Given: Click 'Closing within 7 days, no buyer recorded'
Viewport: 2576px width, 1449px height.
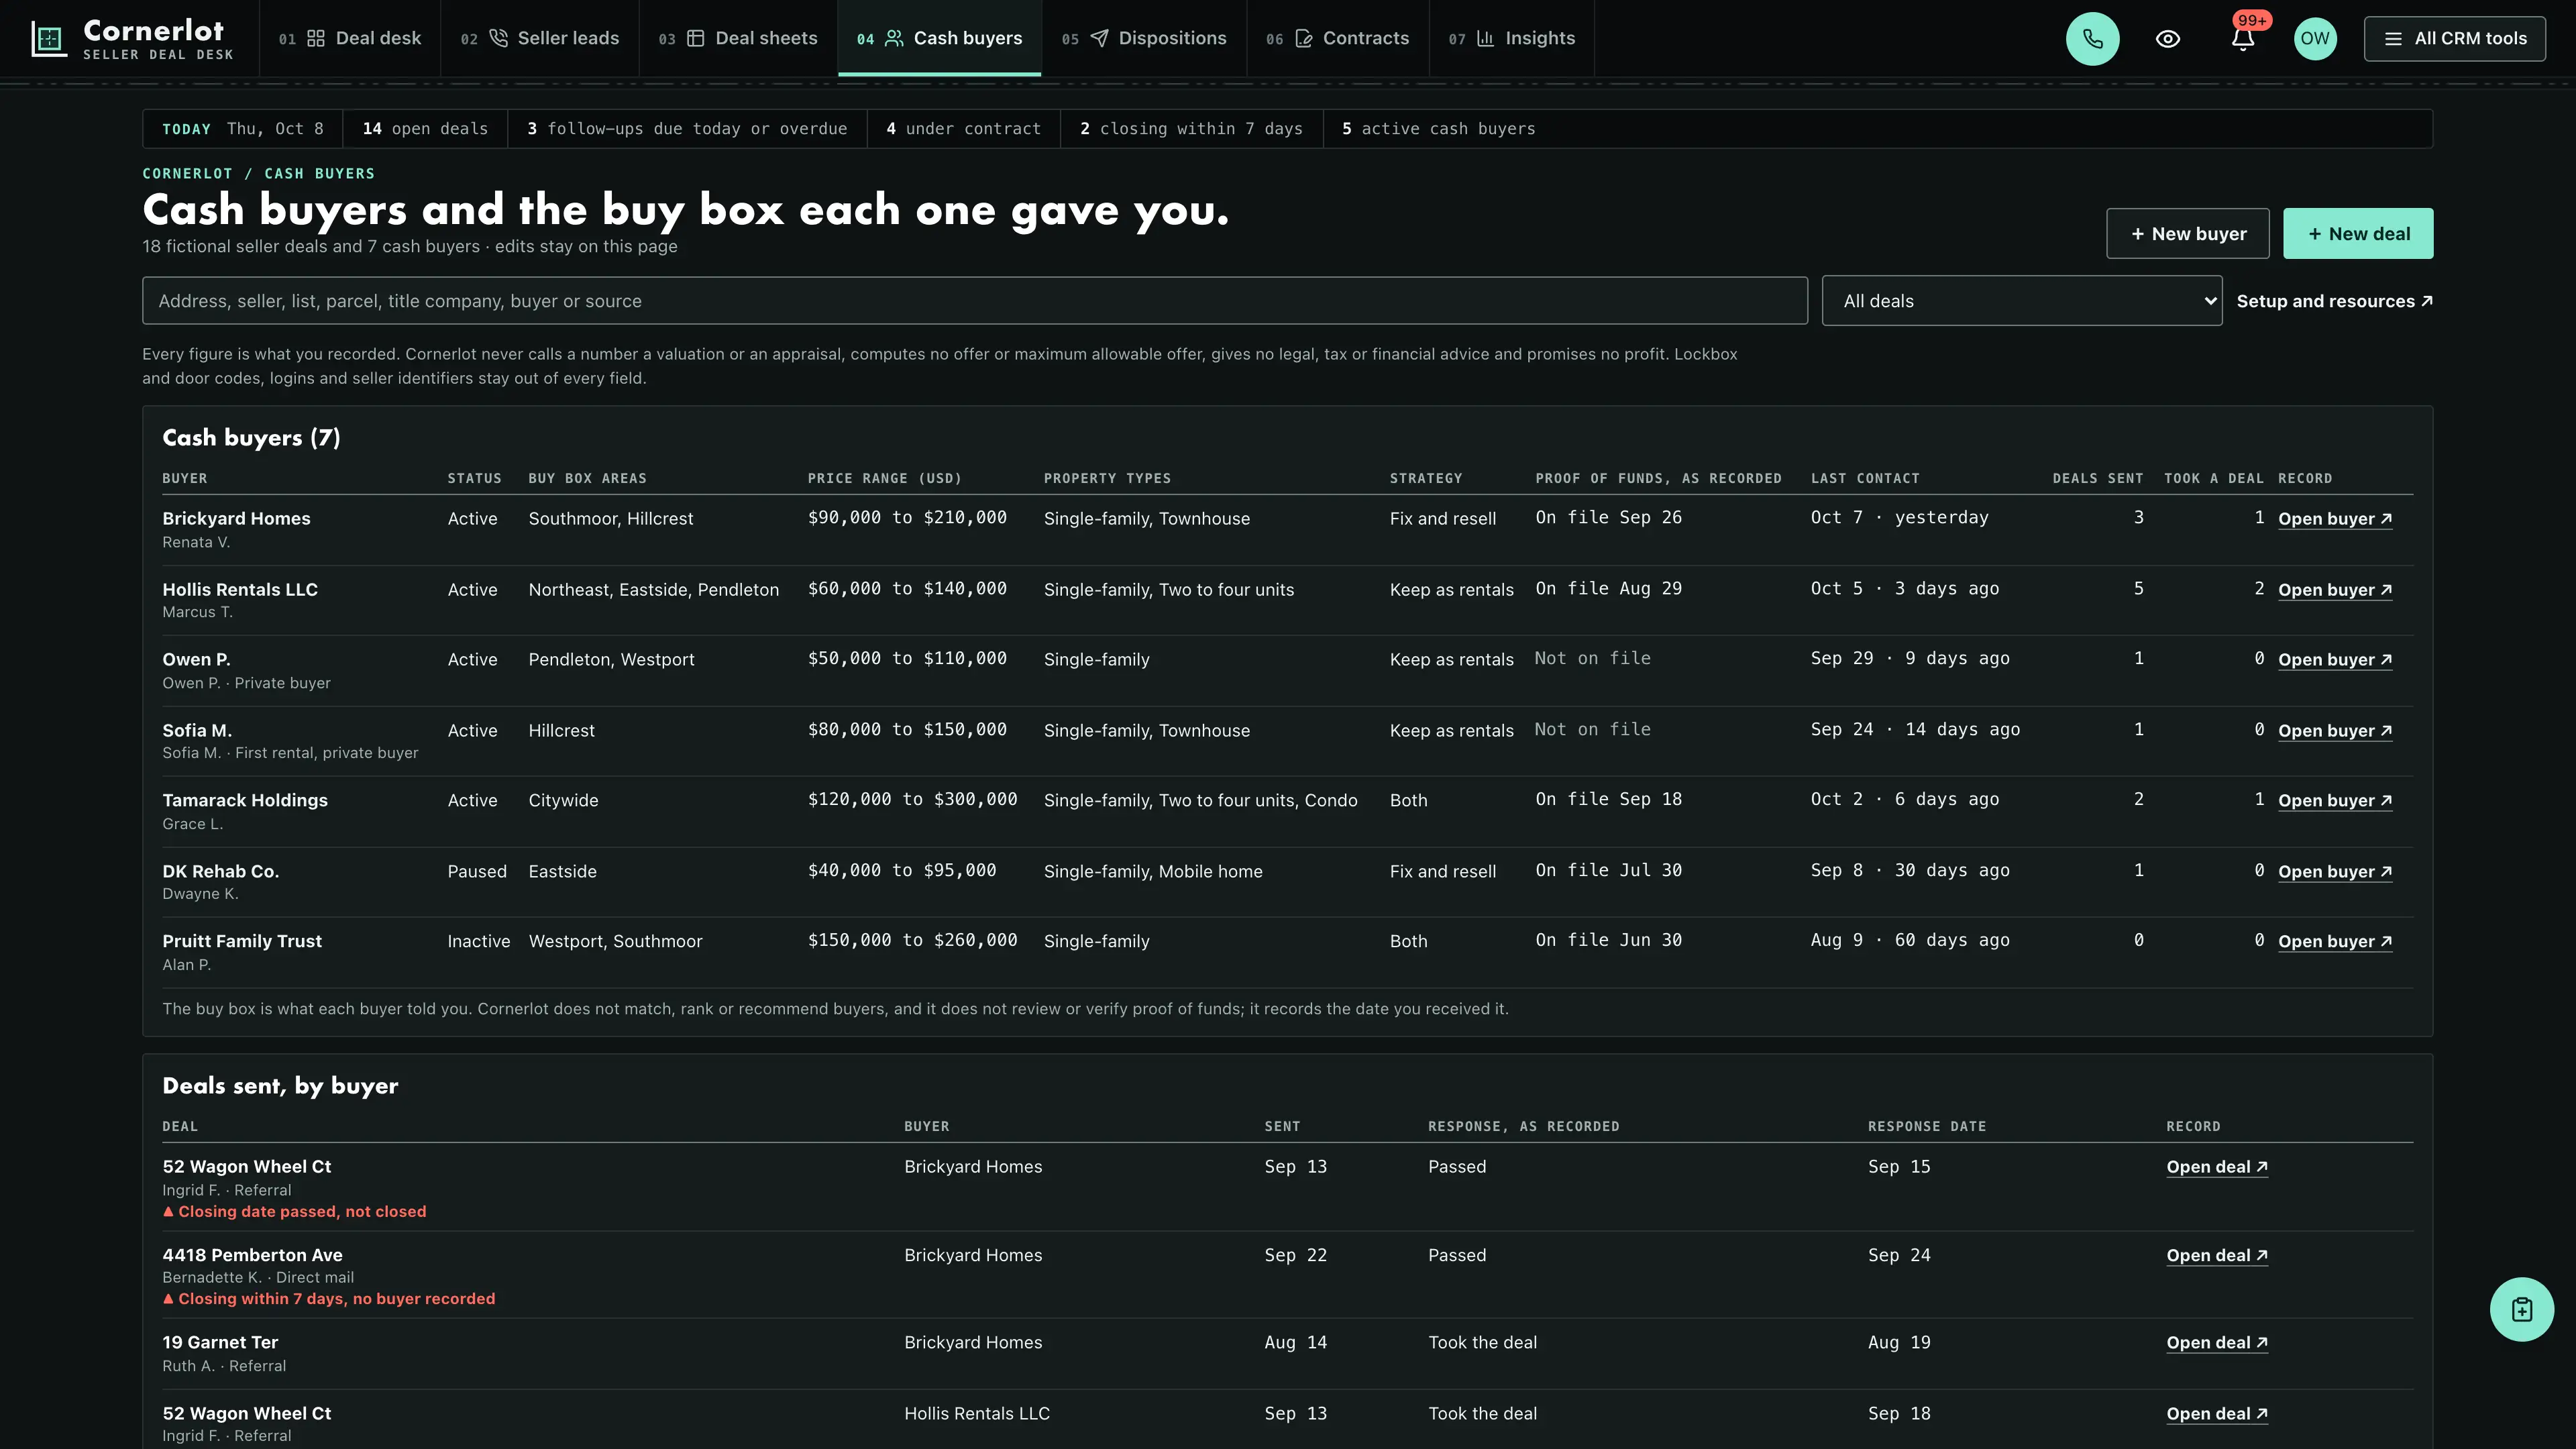Looking at the screenshot, I should coord(328,1298).
